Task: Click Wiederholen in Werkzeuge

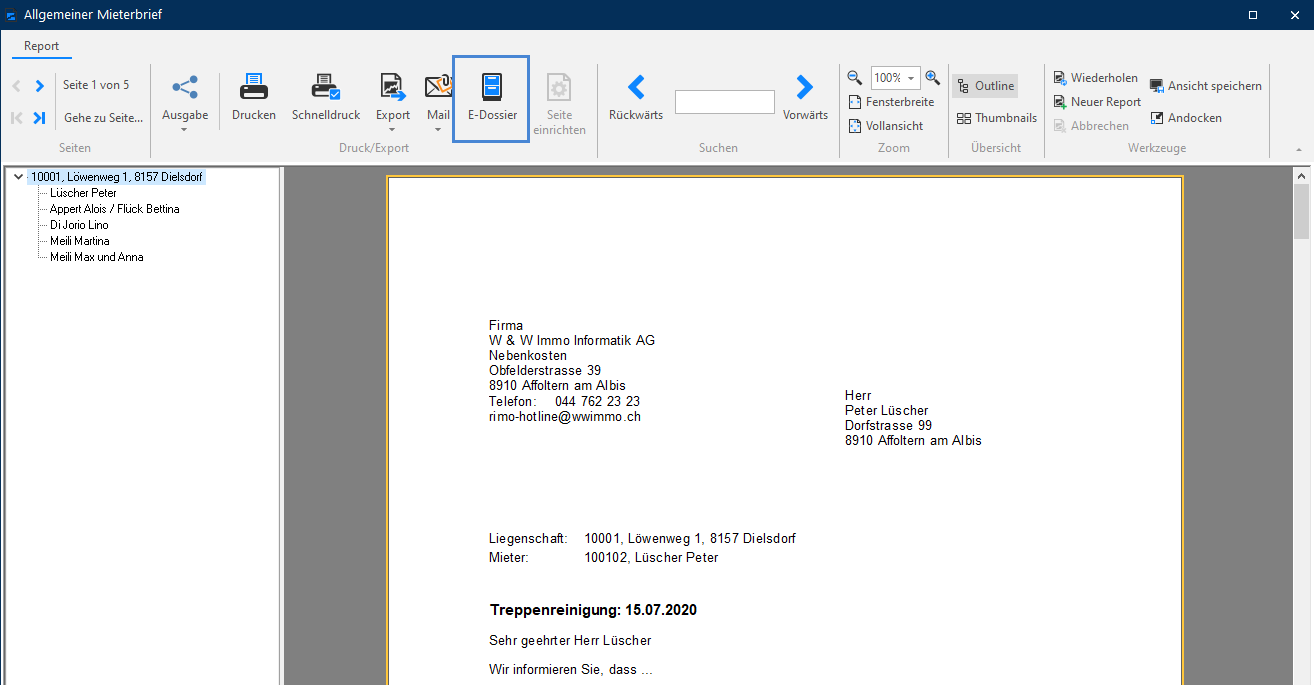Action: tap(1096, 78)
